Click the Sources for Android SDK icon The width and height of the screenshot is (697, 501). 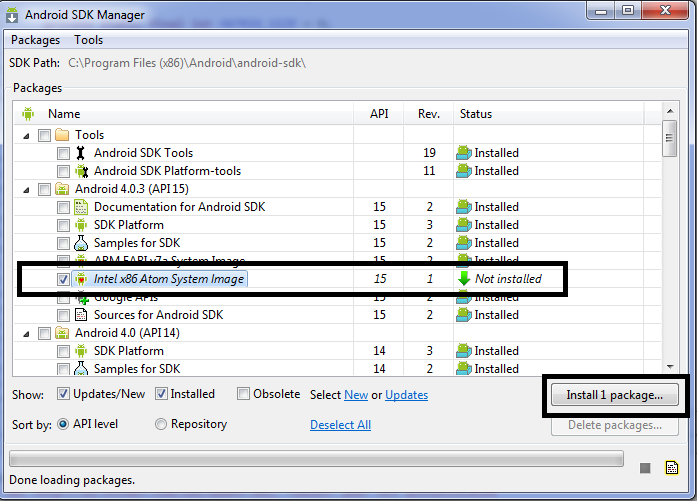tap(81, 315)
